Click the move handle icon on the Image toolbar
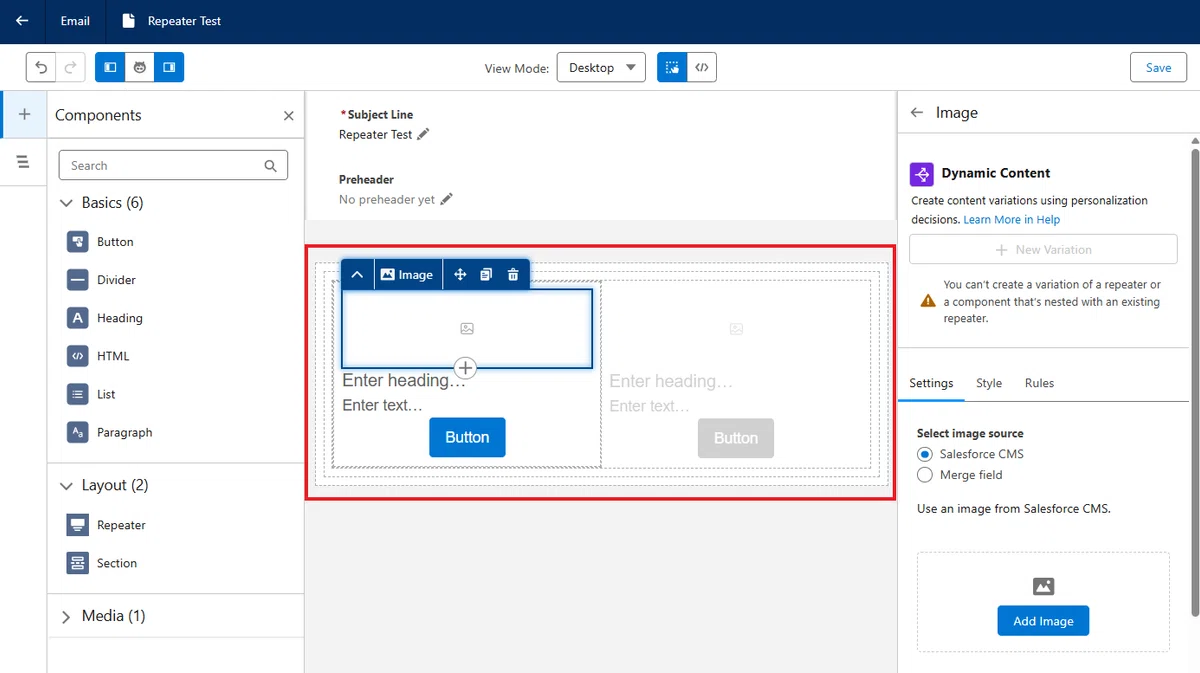 pos(460,274)
